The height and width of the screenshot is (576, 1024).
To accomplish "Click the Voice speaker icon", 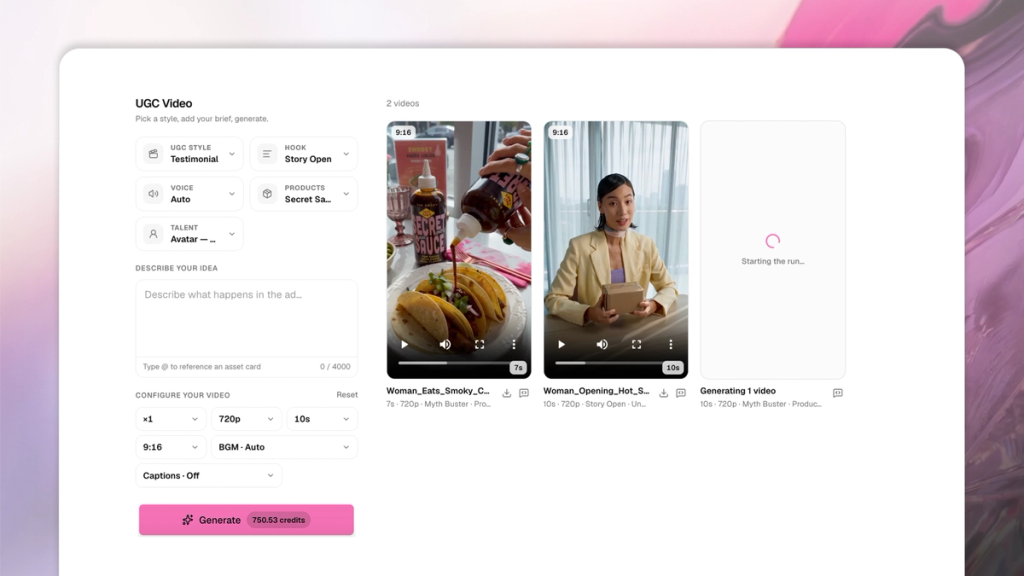I will point(153,194).
